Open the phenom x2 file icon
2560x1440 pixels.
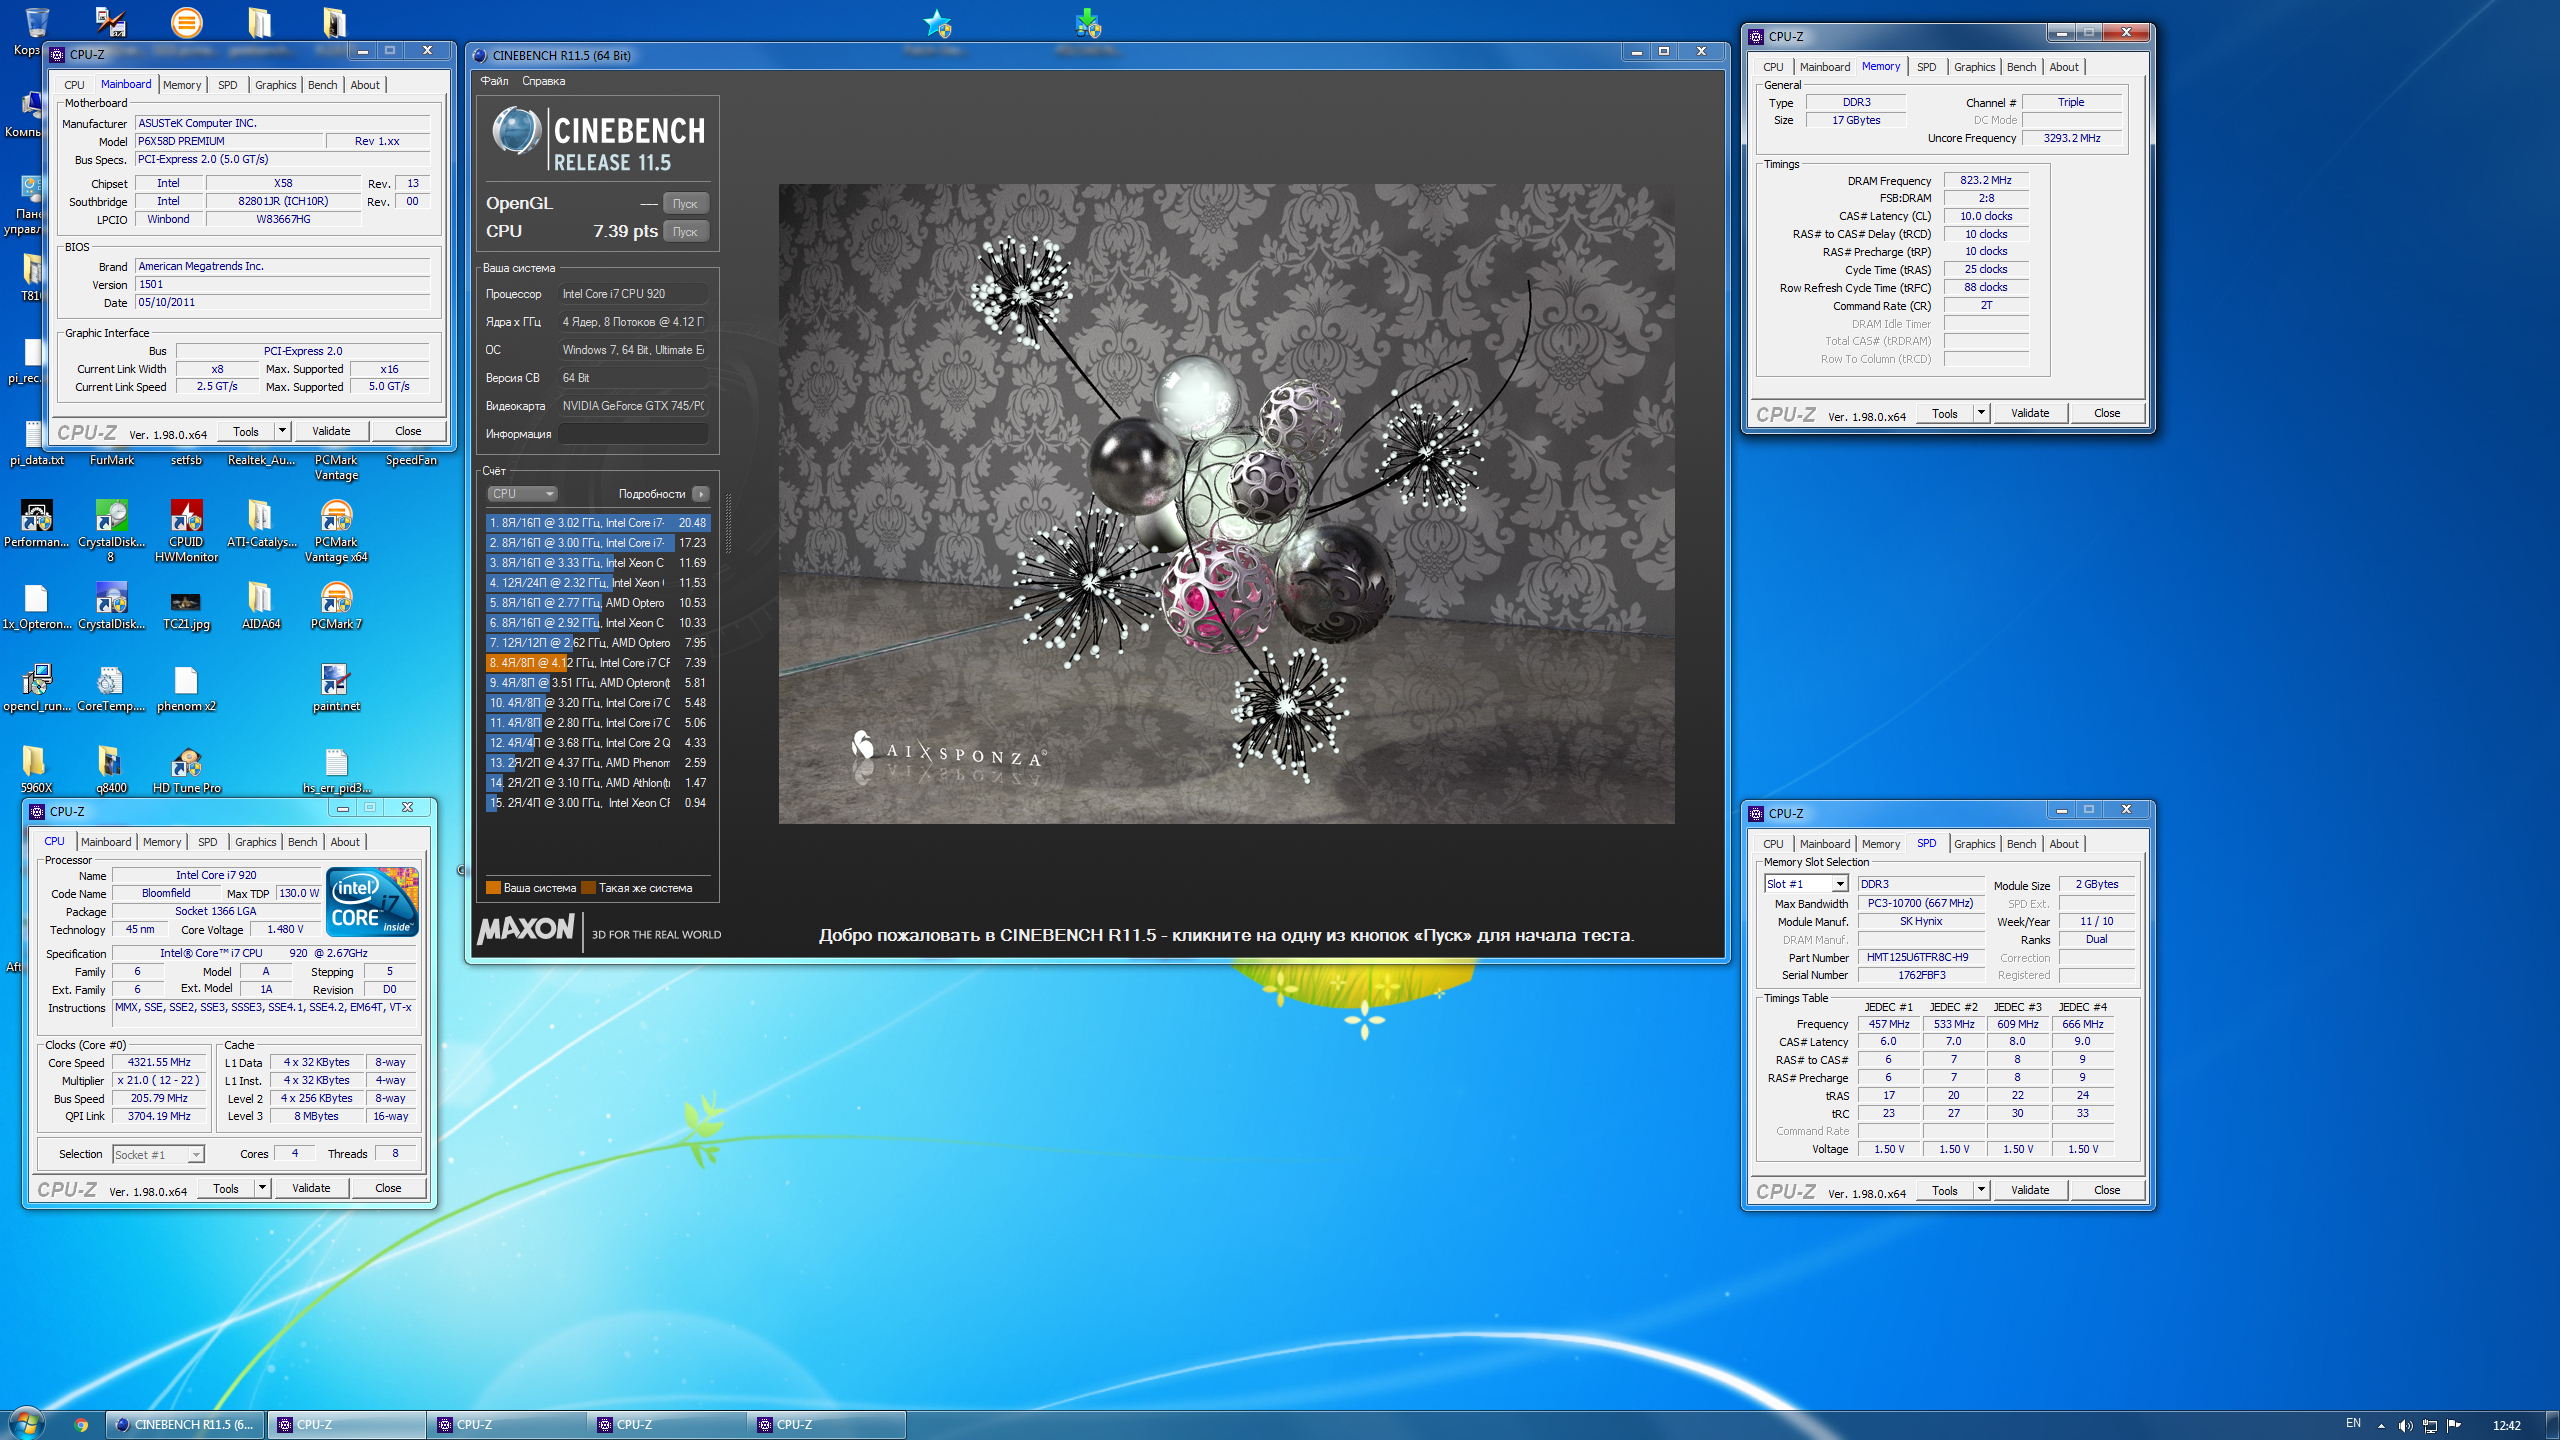coord(186,687)
